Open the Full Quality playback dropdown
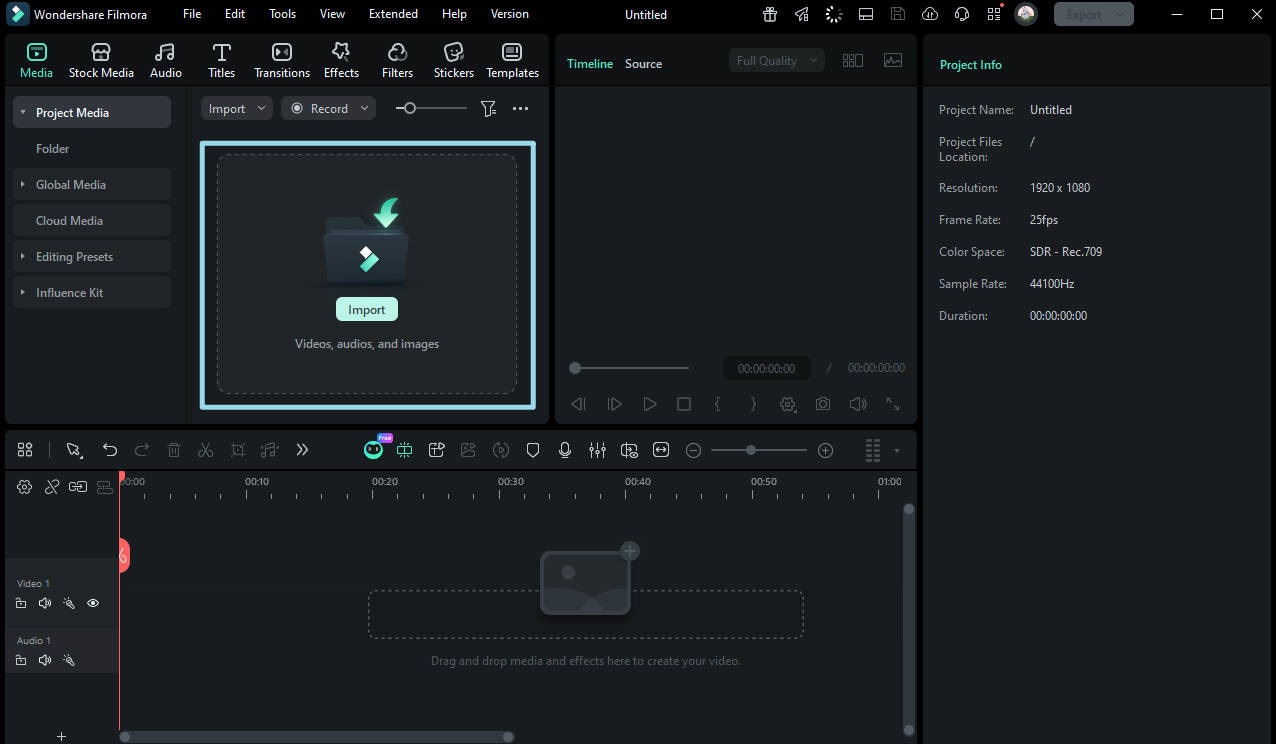The image size is (1276, 744). click(x=776, y=60)
